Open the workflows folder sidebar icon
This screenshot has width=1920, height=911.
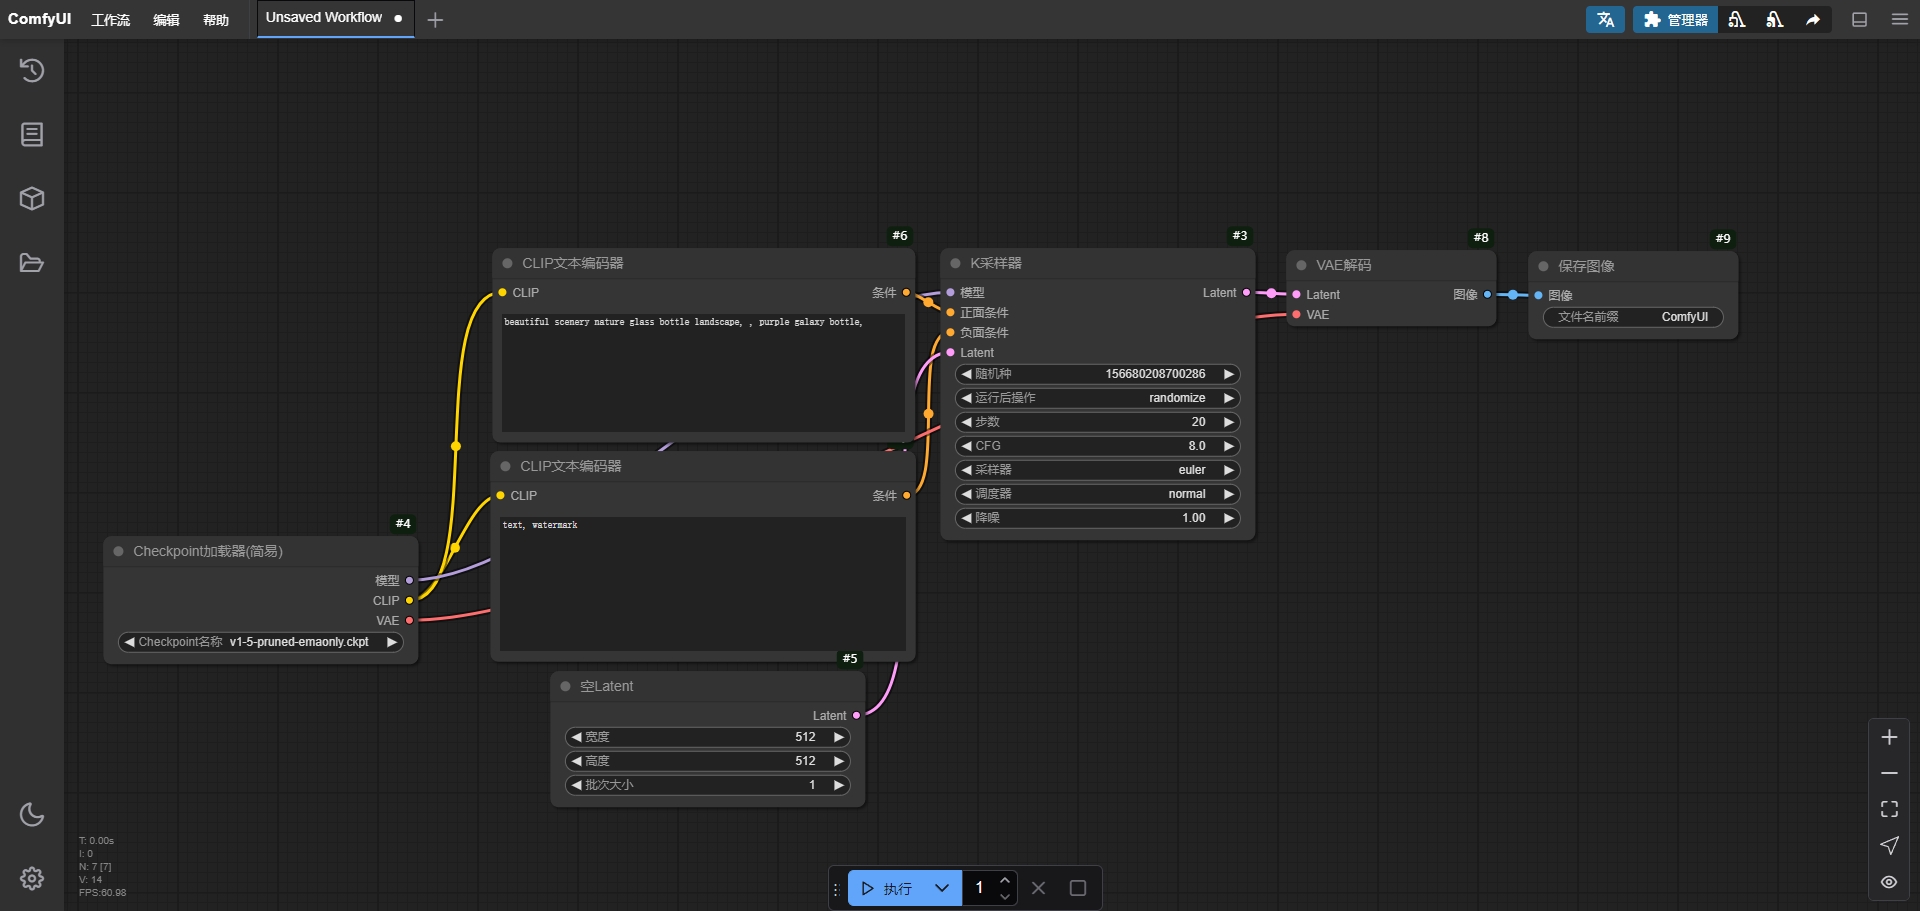coord(32,263)
